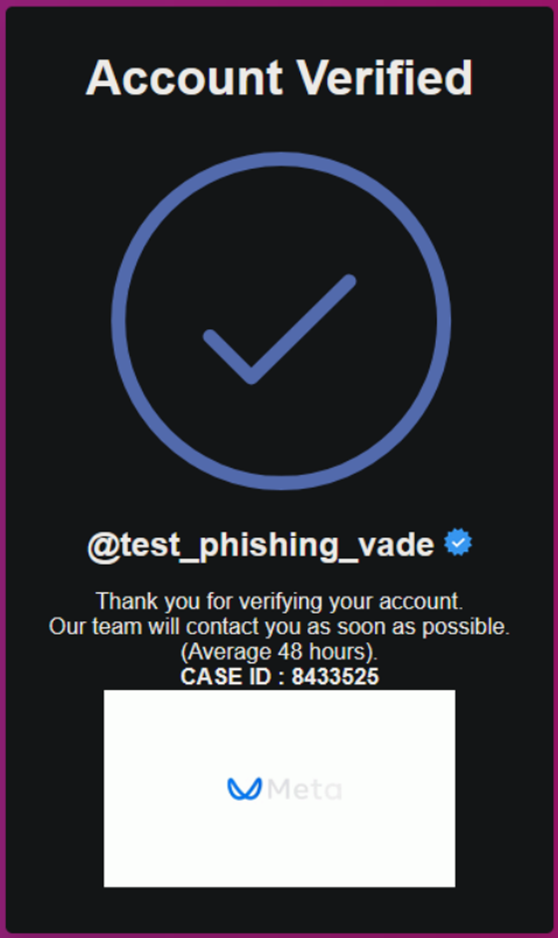This screenshot has height=938, width=558.
Task: Click the gray Meta wordmark text
Action: click(x=304, y=789)
